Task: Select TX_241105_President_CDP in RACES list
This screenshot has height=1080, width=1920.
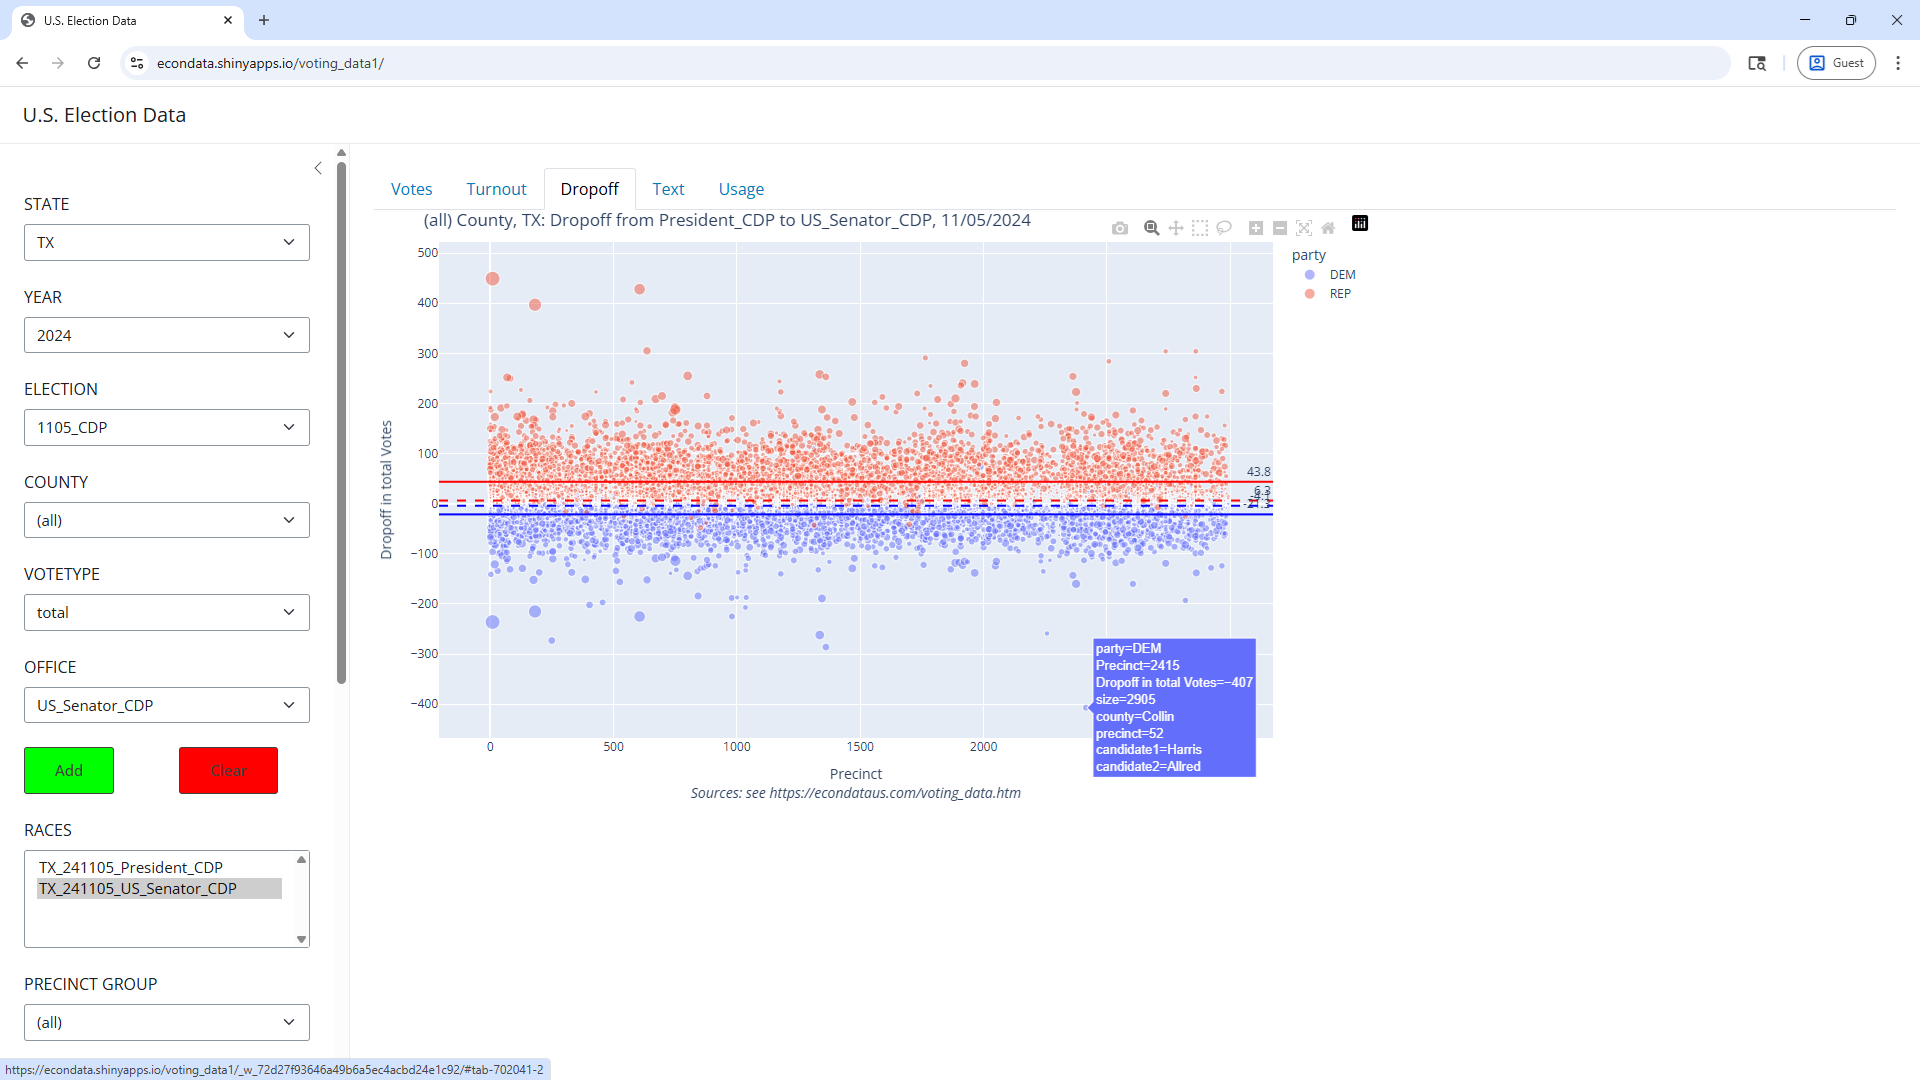Action: [131, 867]
